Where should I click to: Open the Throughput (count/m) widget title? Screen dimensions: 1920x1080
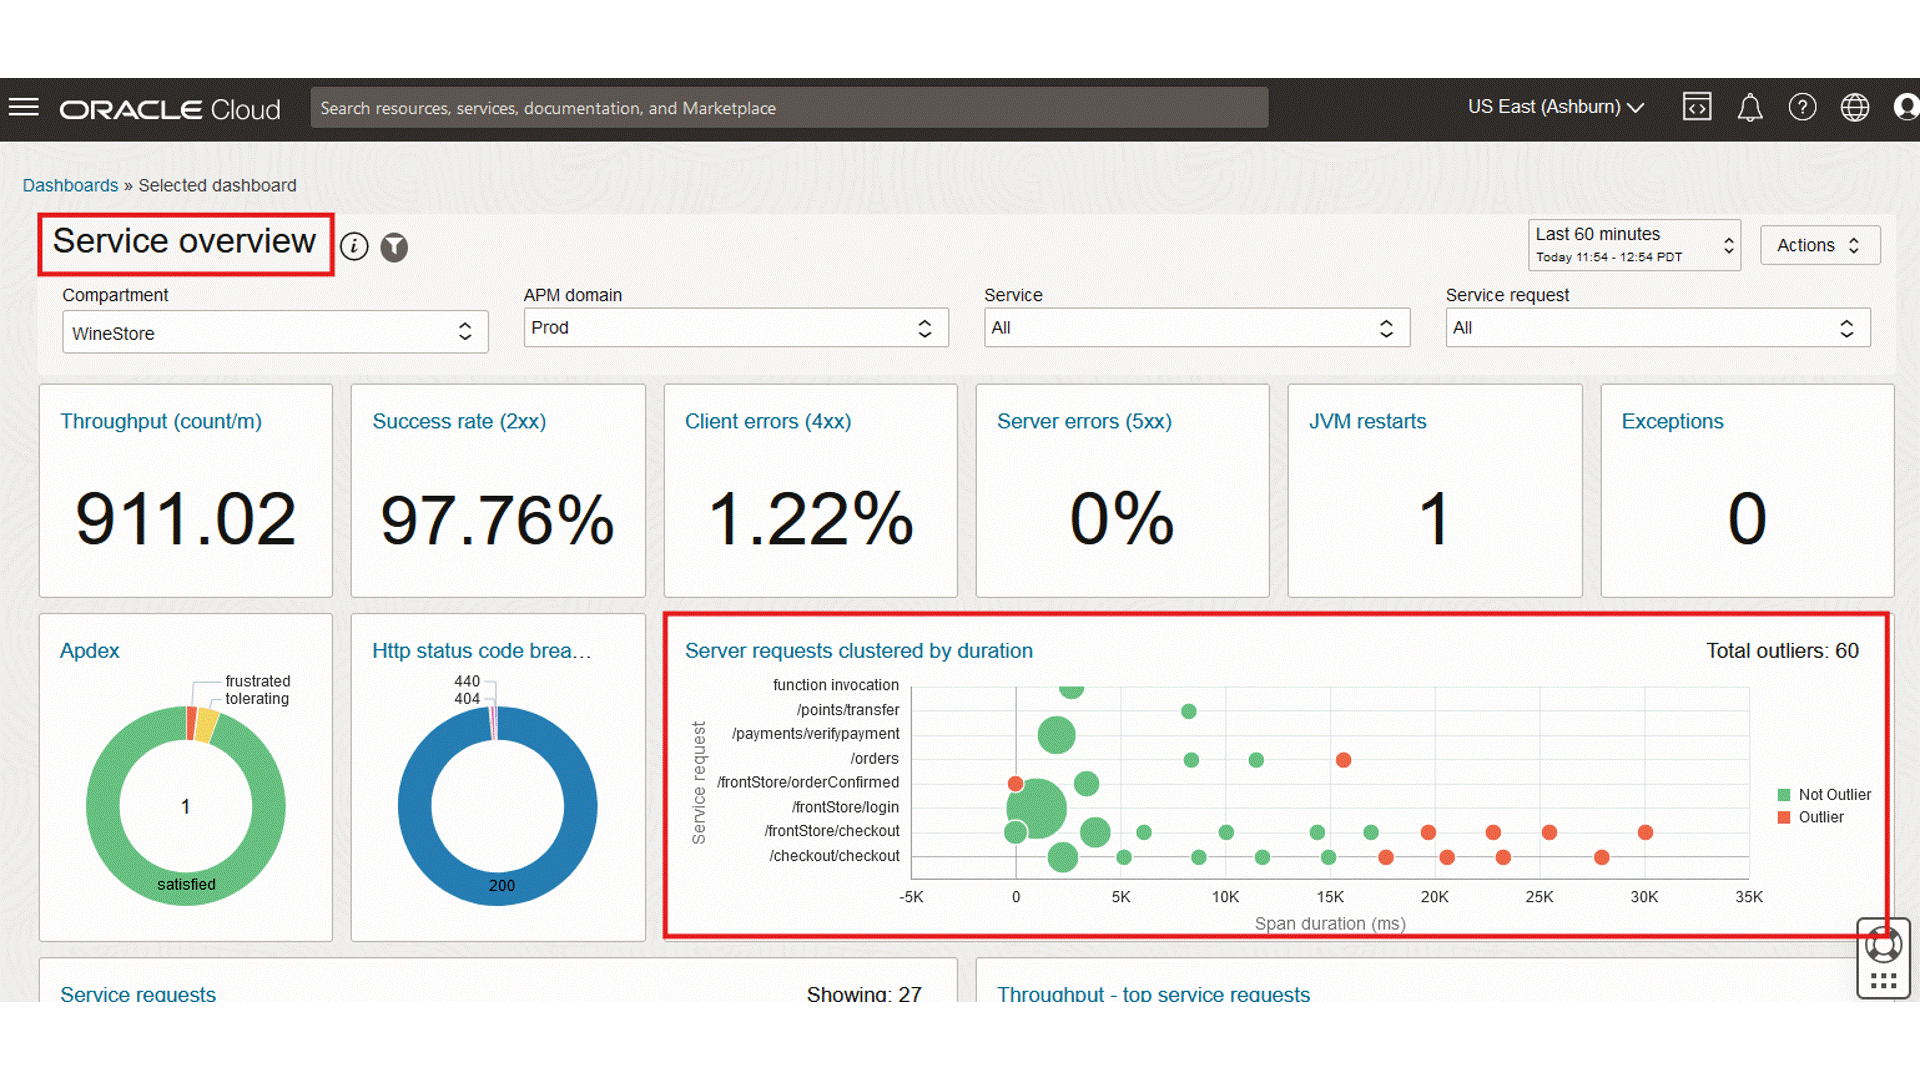pyautogui.click(x=161, y=421)
